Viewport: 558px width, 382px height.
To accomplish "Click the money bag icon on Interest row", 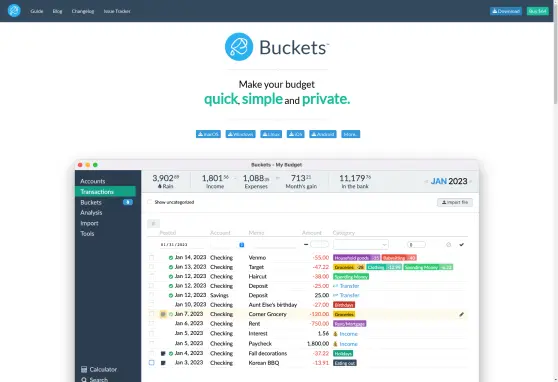I will (335, 334).
